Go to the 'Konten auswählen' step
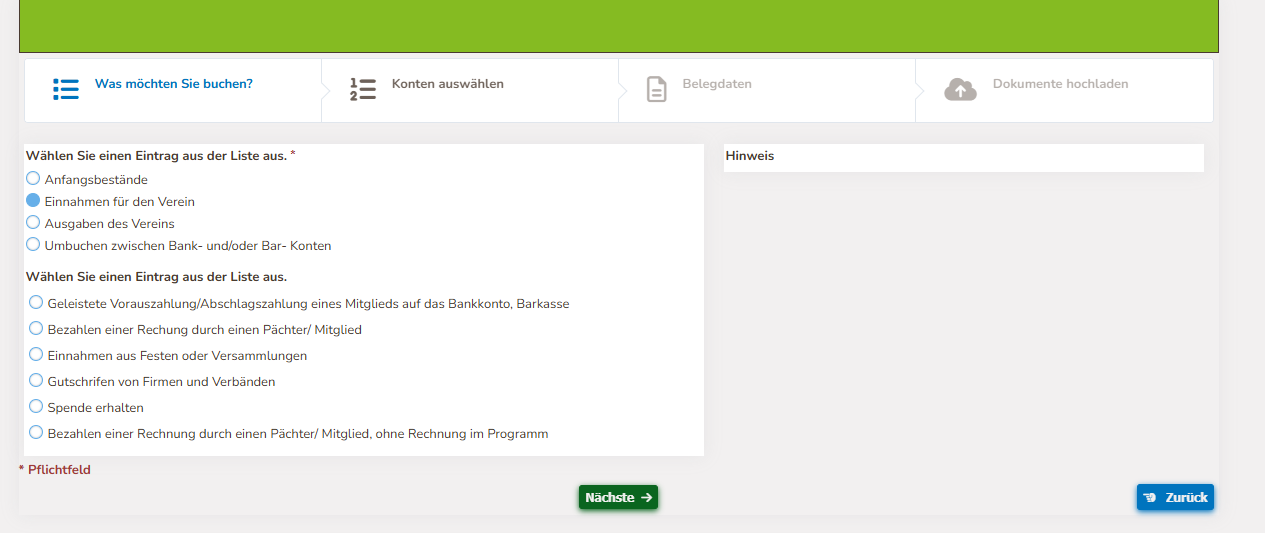Screen dimensions: 1265x533 [447, 84]
